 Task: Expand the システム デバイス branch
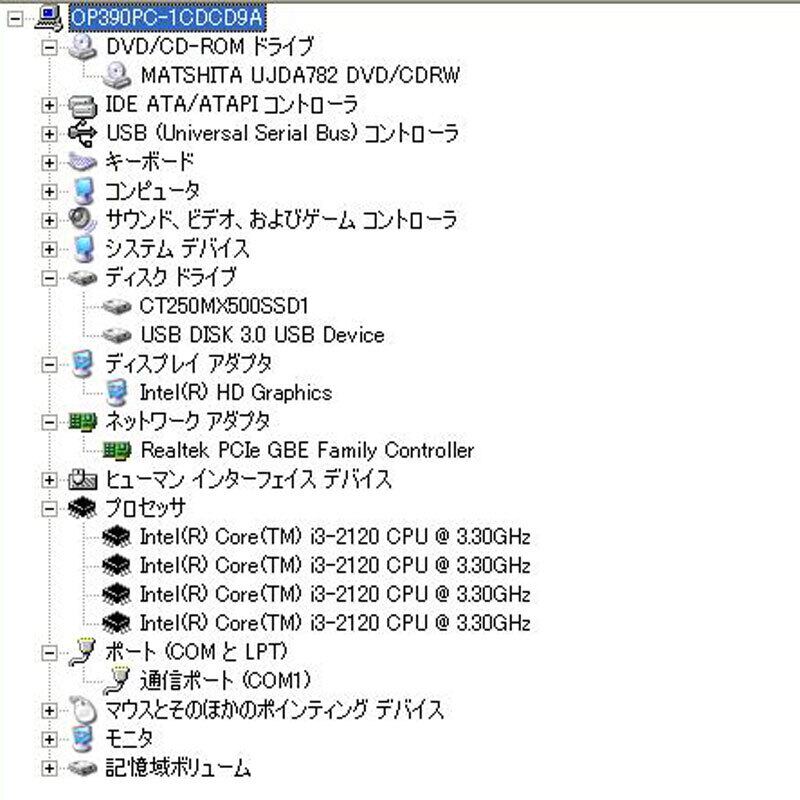[49, 249]
